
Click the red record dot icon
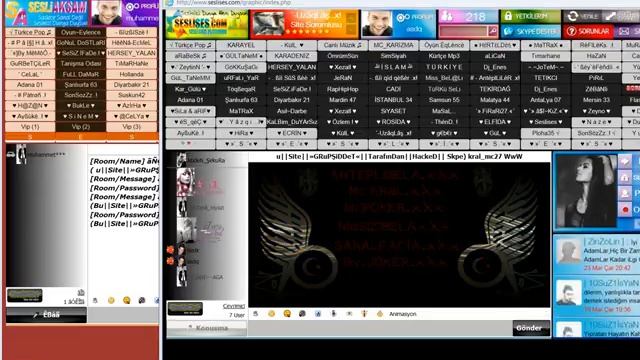625,209
